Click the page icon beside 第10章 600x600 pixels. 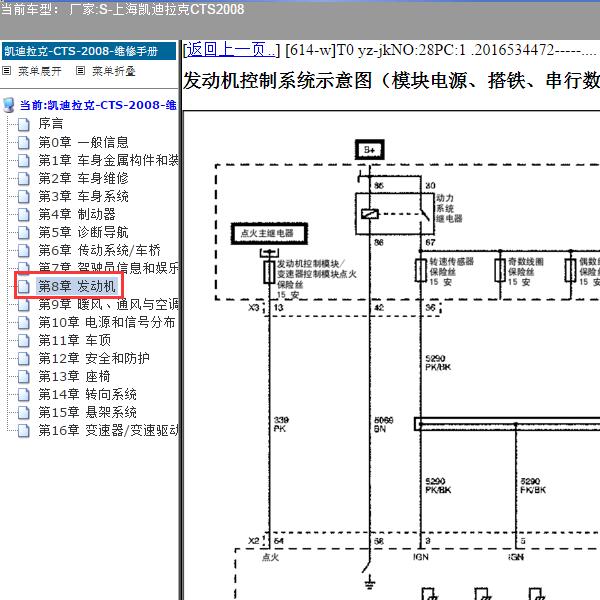tap(24, 322)
